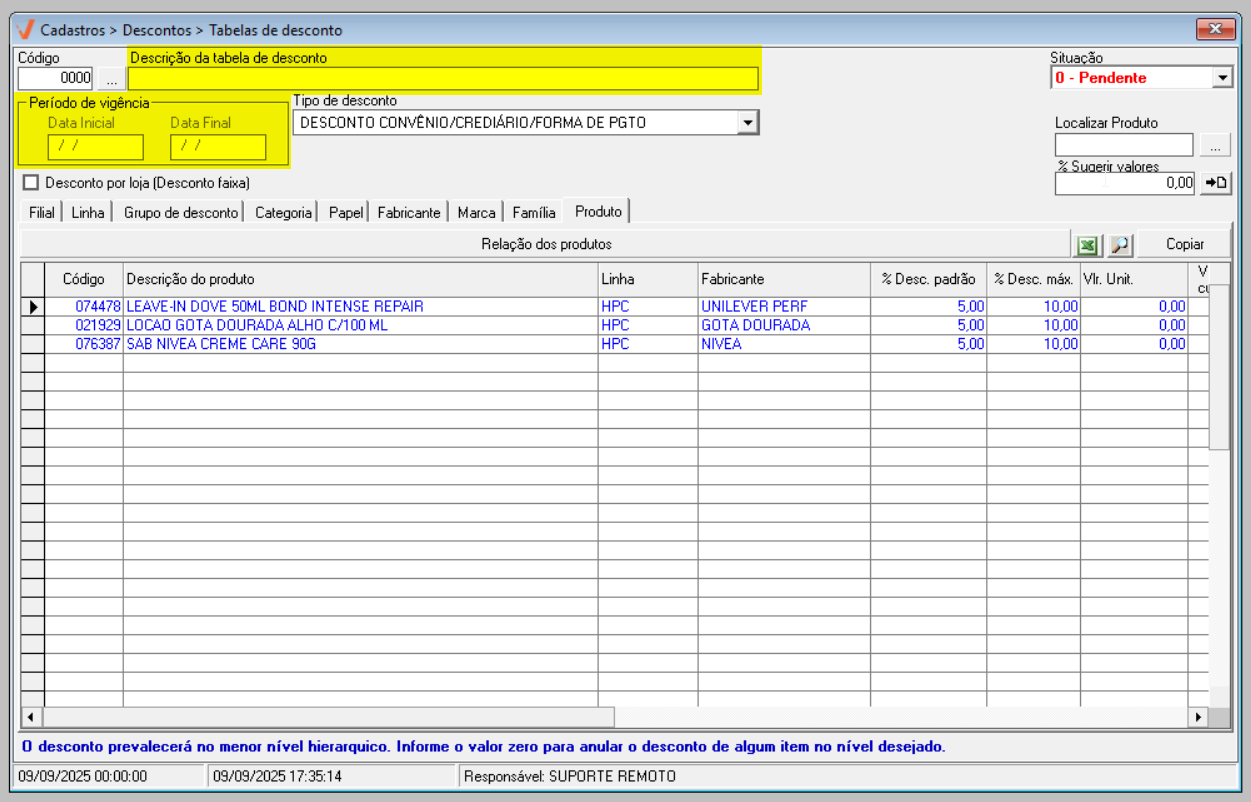1251x802 pixels.
Task: Click the Descrição da tabela de desconto field
Action: [443, 79]
